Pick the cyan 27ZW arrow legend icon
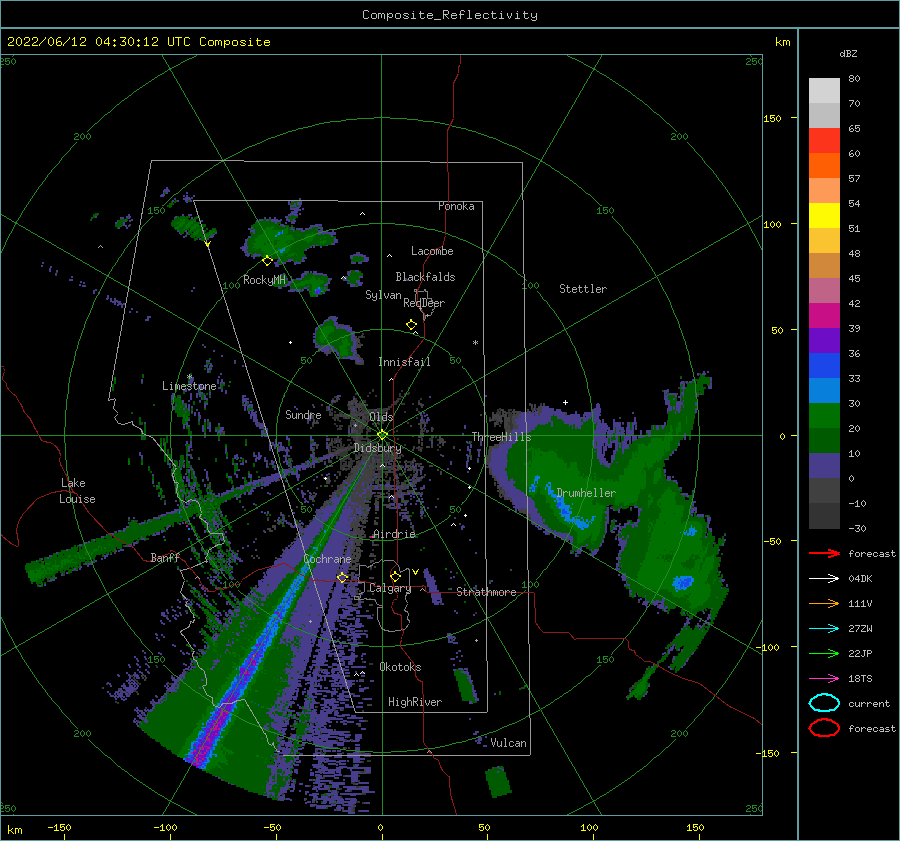The height and width of the screenshot is (841, 900). (x=824, y=629)
